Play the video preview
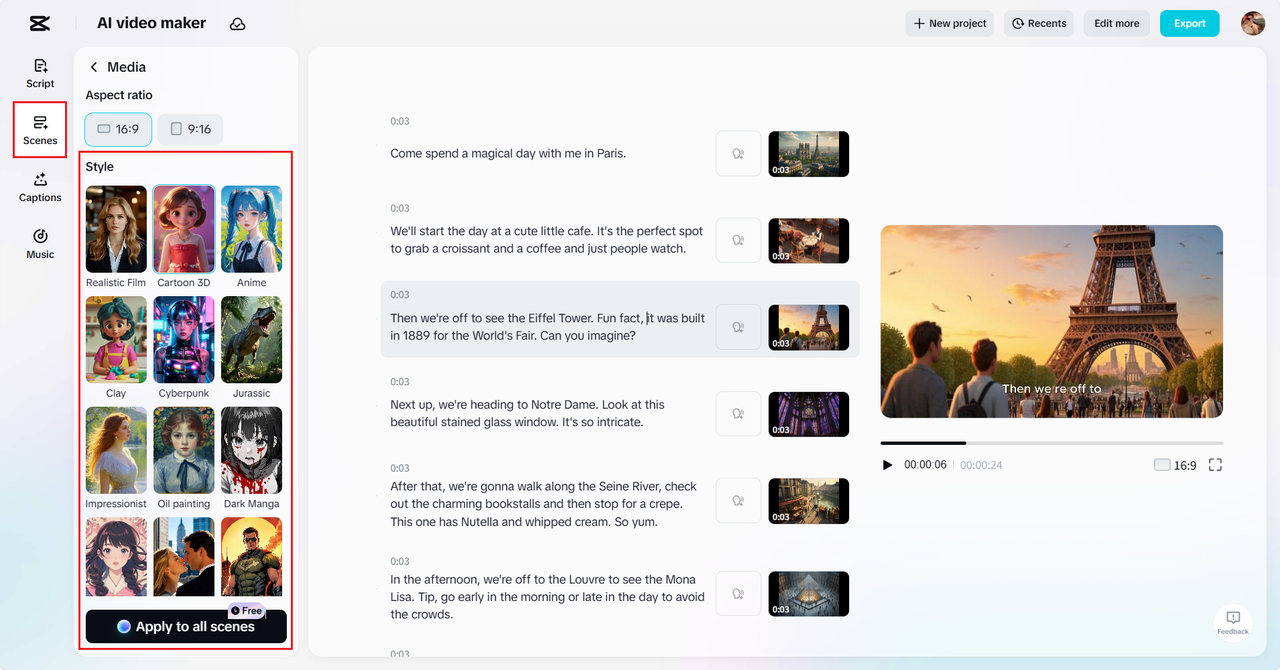The image size is (1280, 670). pyautogui.click(x=887, y=465)
